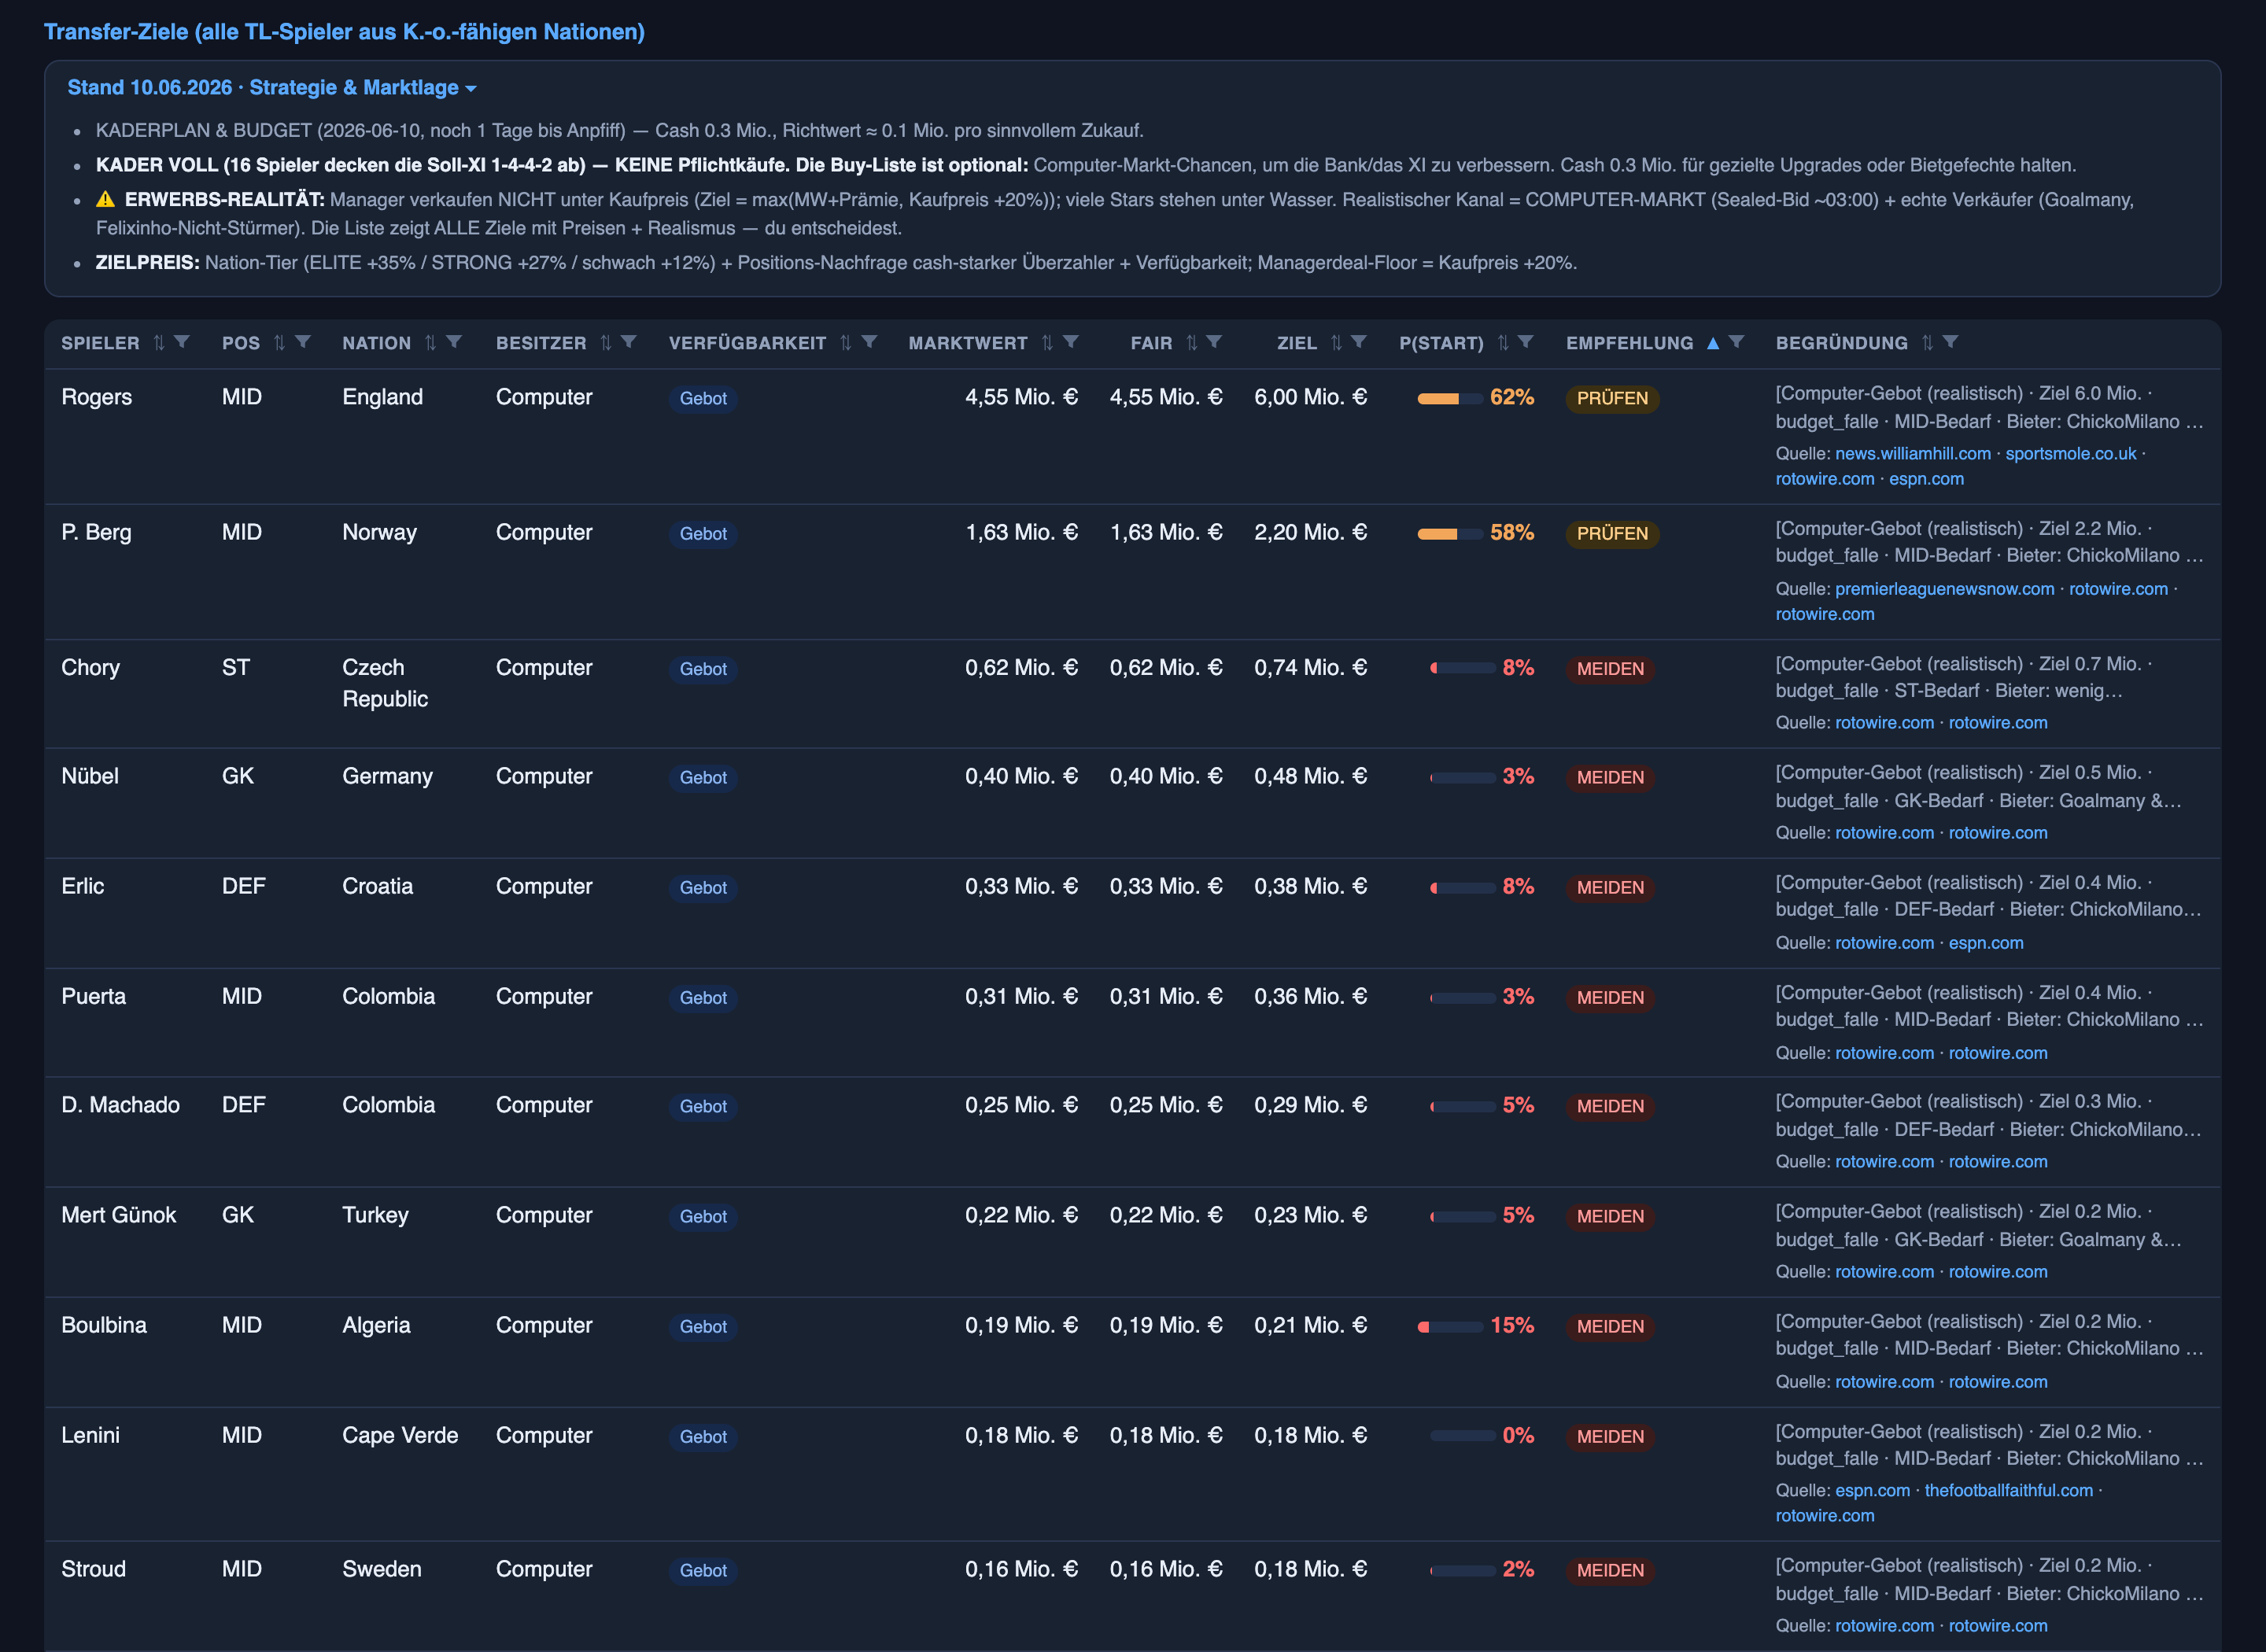The width and height of the screenshot is (2266, 1652).
Task: Click the Czech Republic nation cell
Action: (x=385, y=683)
